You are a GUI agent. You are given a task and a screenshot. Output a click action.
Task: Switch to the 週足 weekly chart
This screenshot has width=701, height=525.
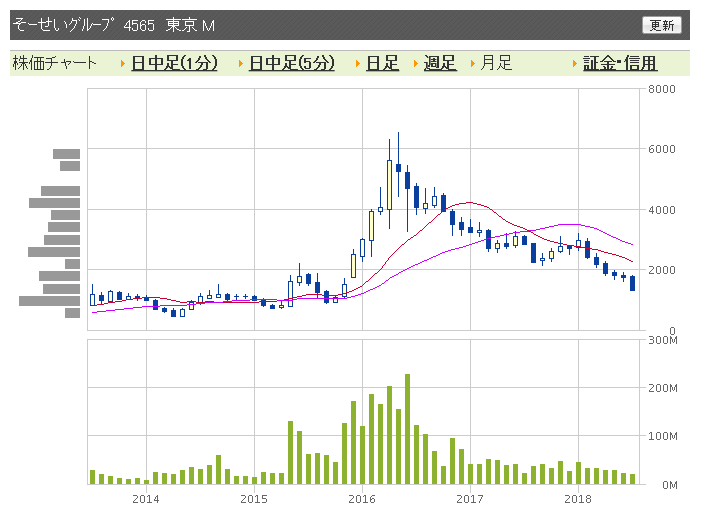coord(440,63)
